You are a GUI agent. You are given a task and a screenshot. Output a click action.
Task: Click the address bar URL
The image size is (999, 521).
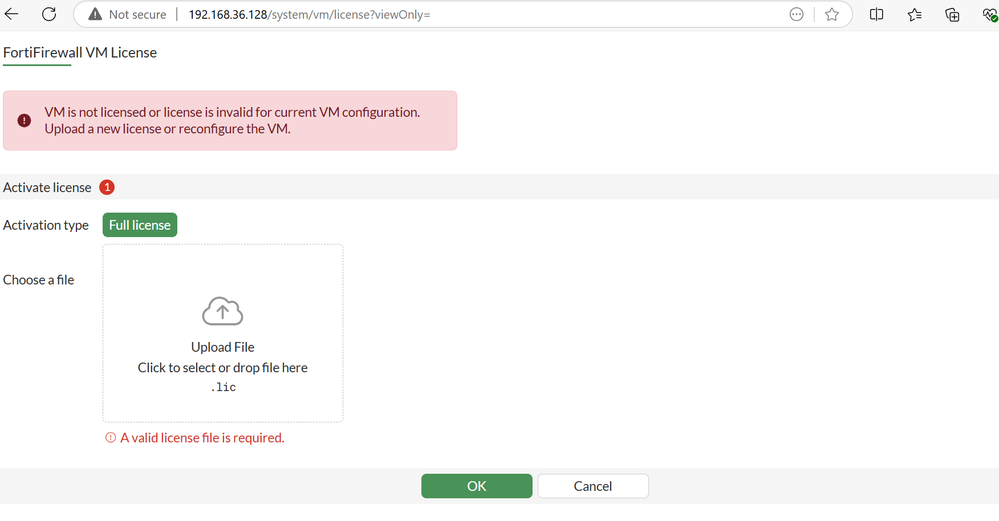click(x=310, y=15)
